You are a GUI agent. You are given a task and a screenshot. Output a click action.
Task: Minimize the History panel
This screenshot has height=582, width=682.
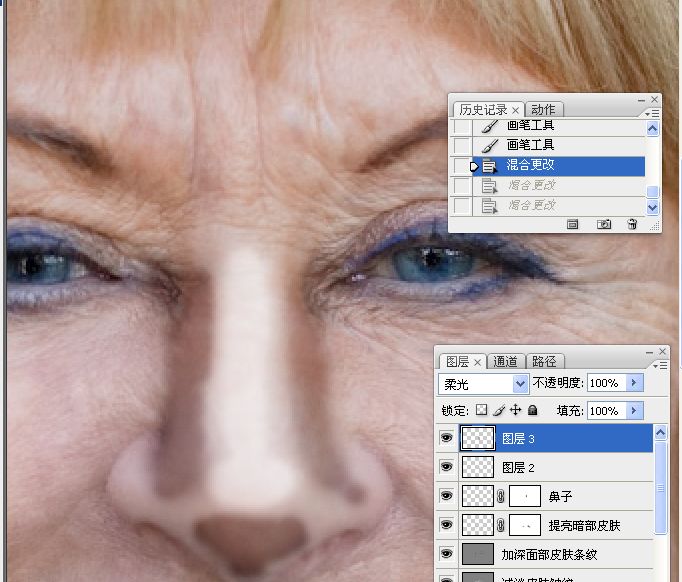tap(641, 100)
